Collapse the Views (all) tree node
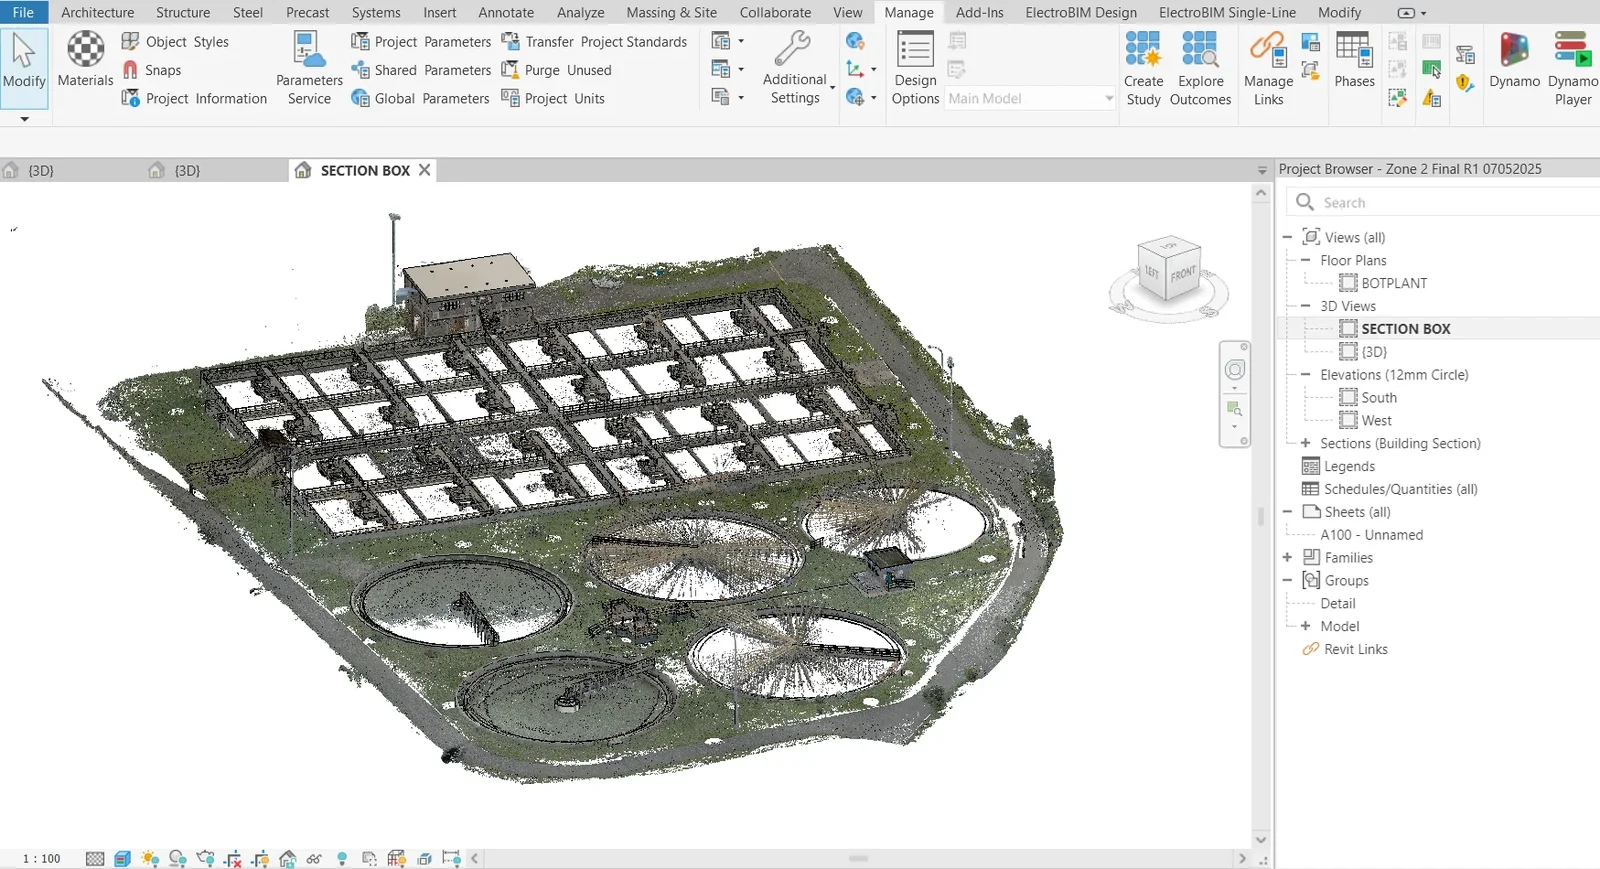 pyautogui.click(x=1288, y=237)
